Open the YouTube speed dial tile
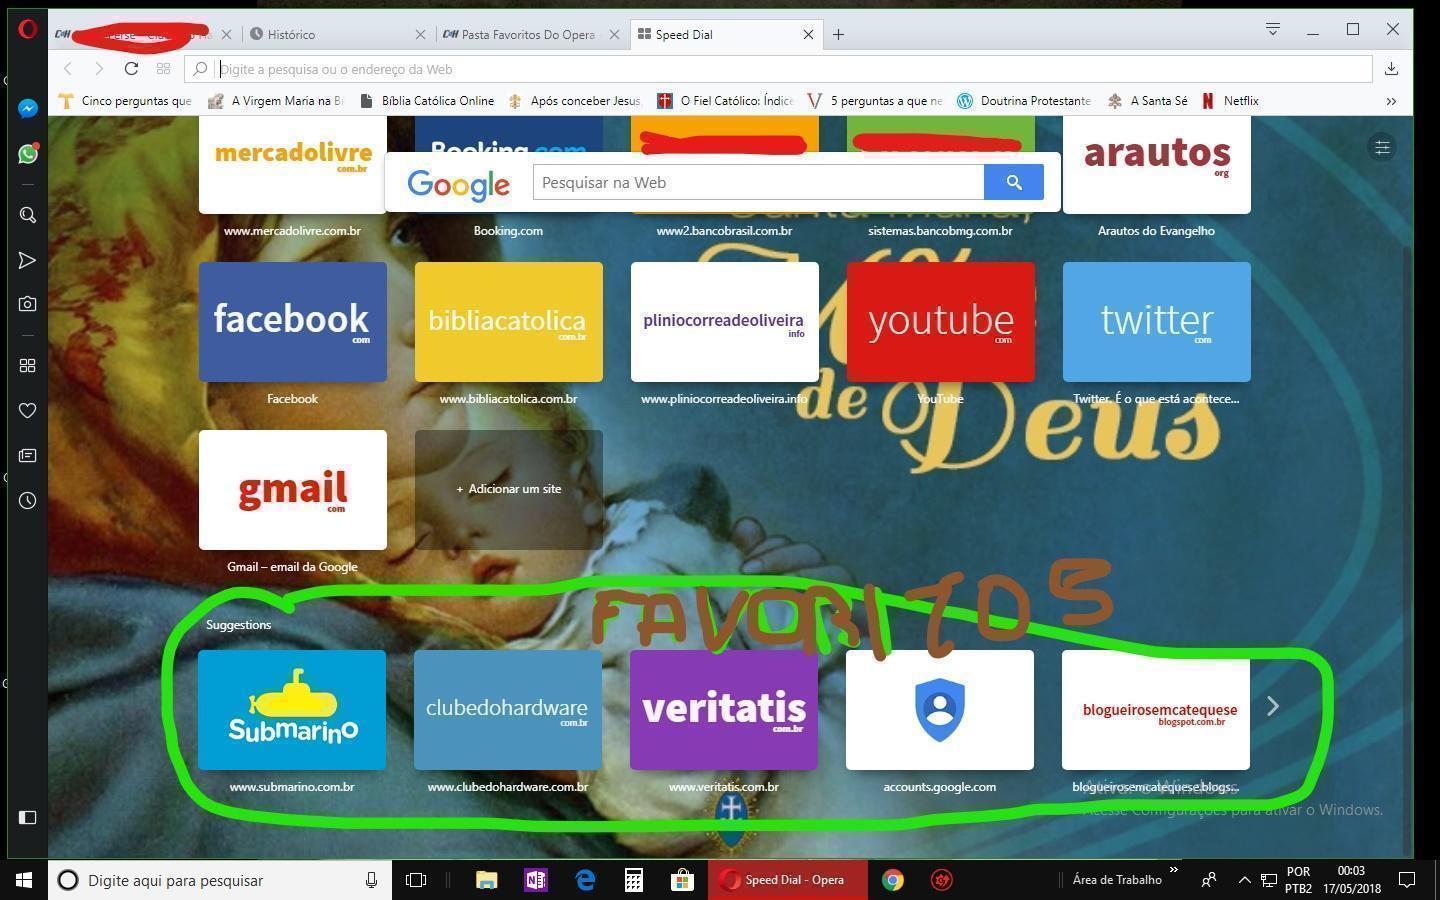The image size is (1440, 900). (x=940, y=322)
